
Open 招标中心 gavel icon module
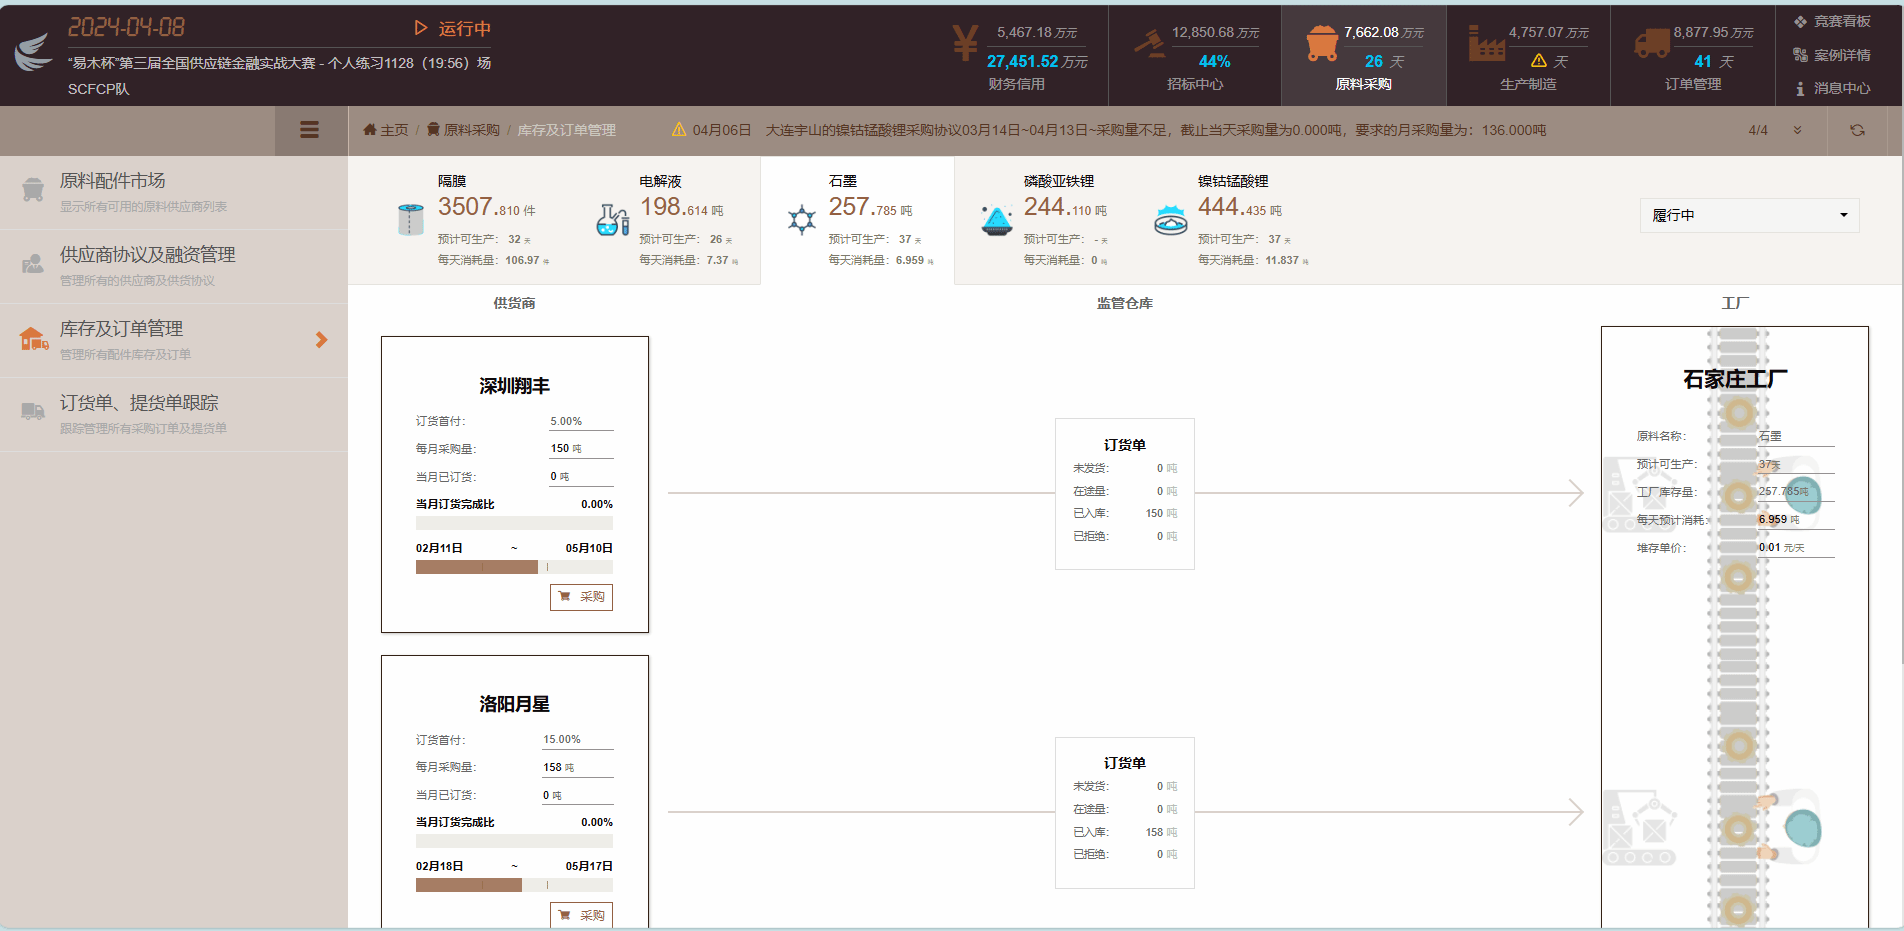(x=1149, y=44)
